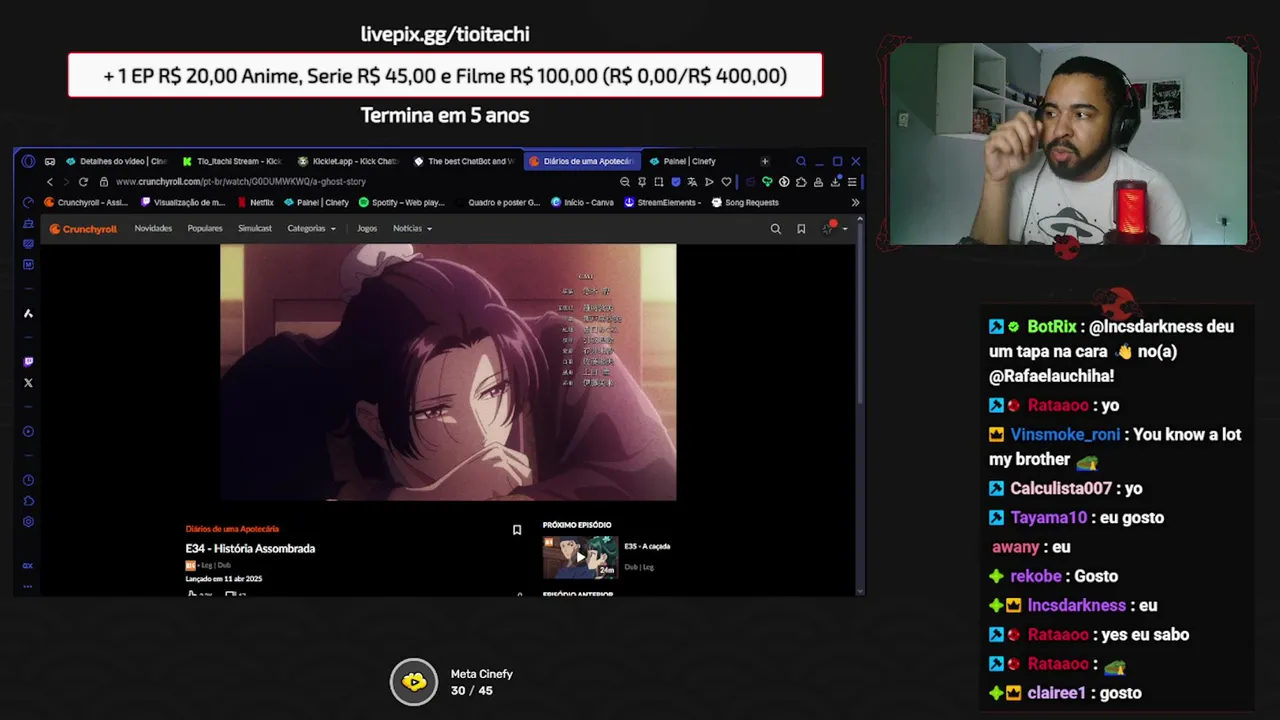Screen dimensions: 1280x720
Task: Open the Opera GX main menu logo
Action: coord(28,161)
